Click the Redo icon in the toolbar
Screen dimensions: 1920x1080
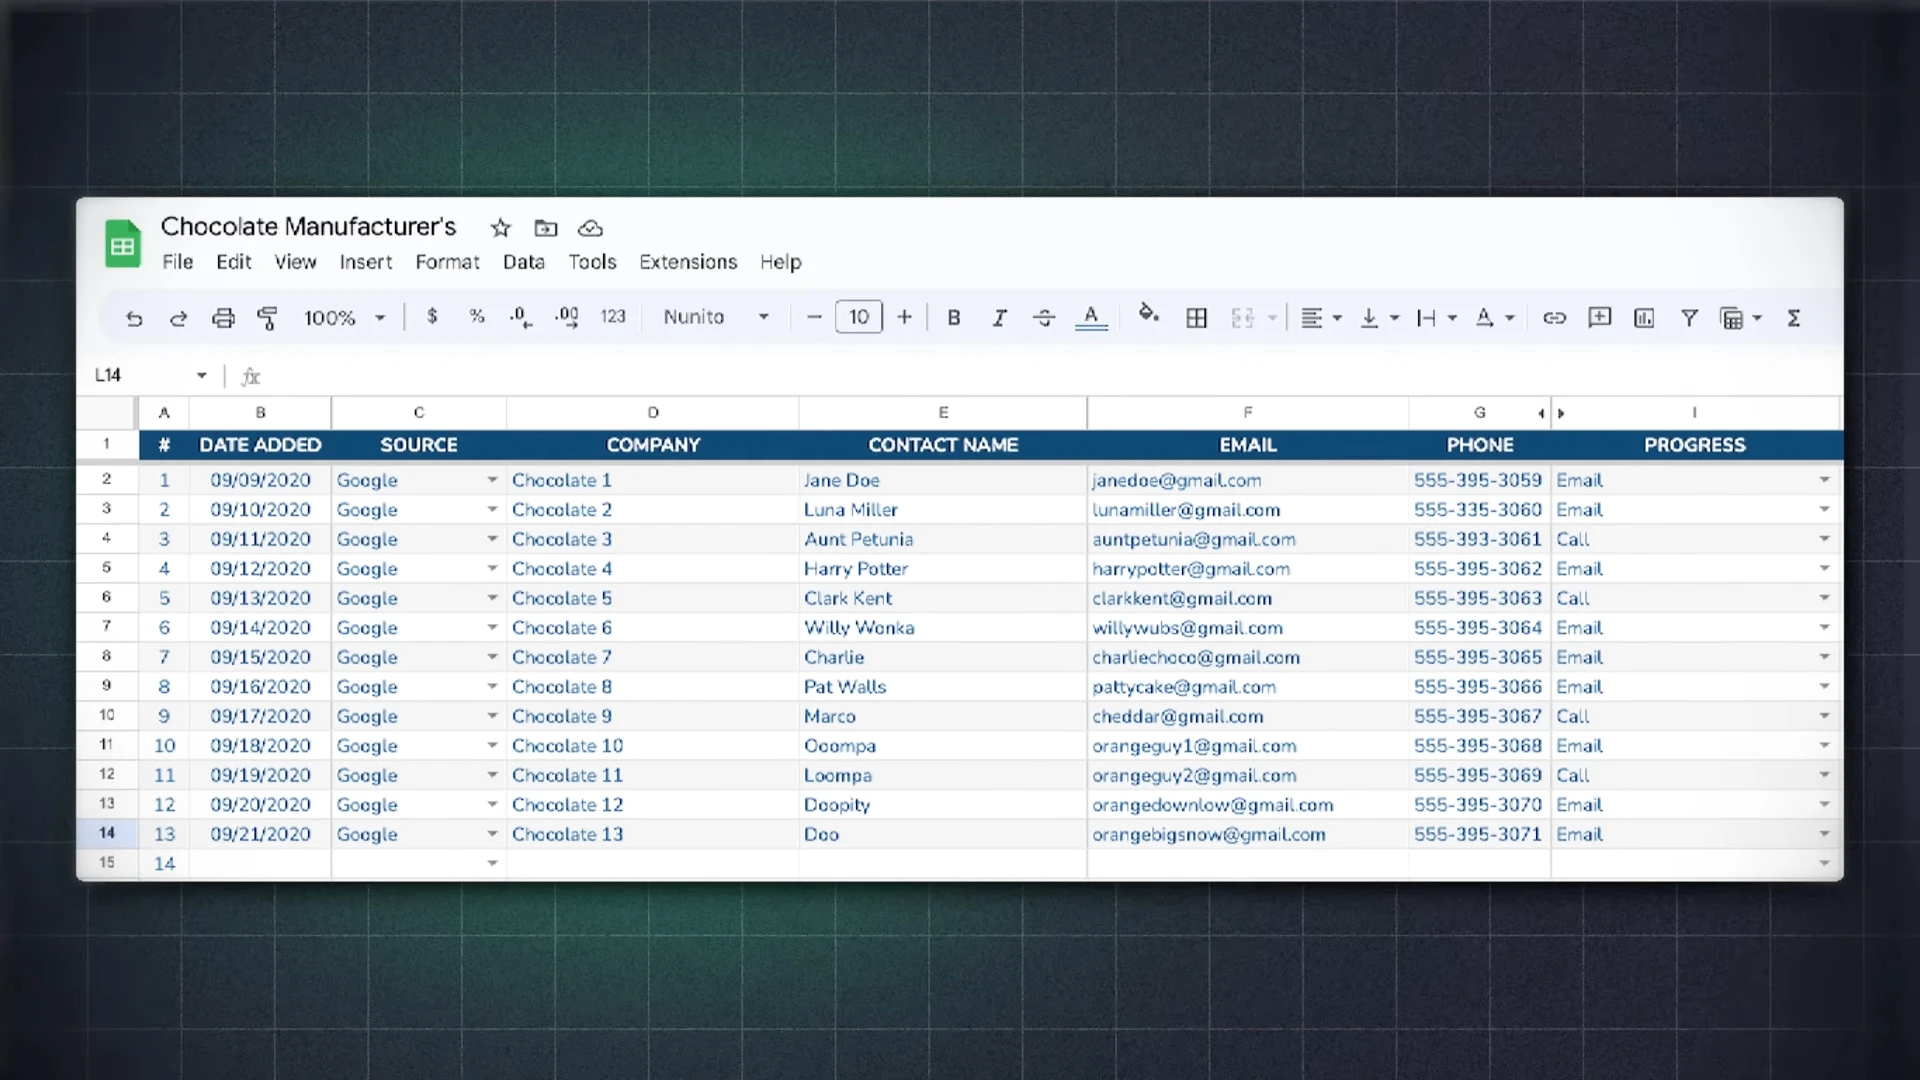point(178,318)
